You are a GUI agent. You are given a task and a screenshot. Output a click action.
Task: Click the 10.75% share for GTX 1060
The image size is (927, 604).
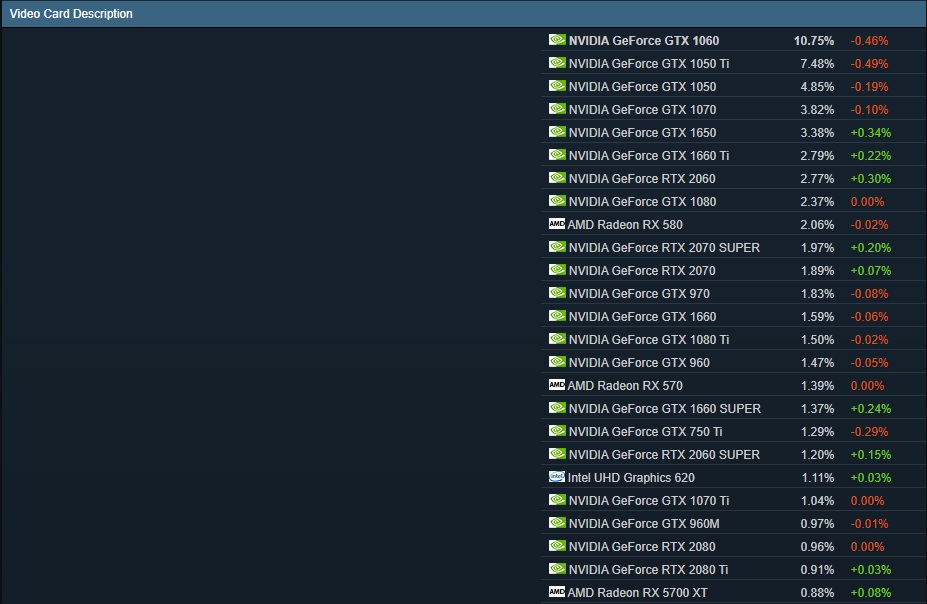[814, 41]
